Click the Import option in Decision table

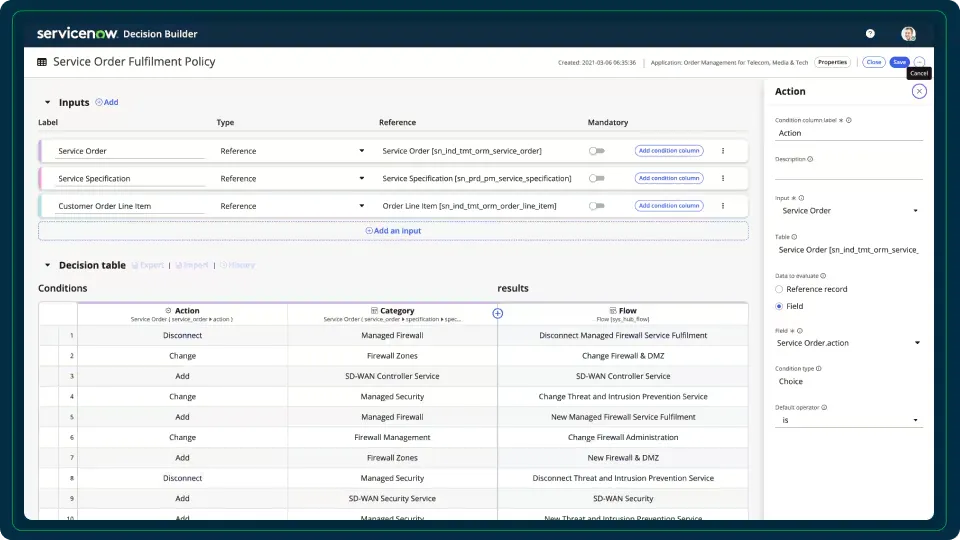coord(192,265)
